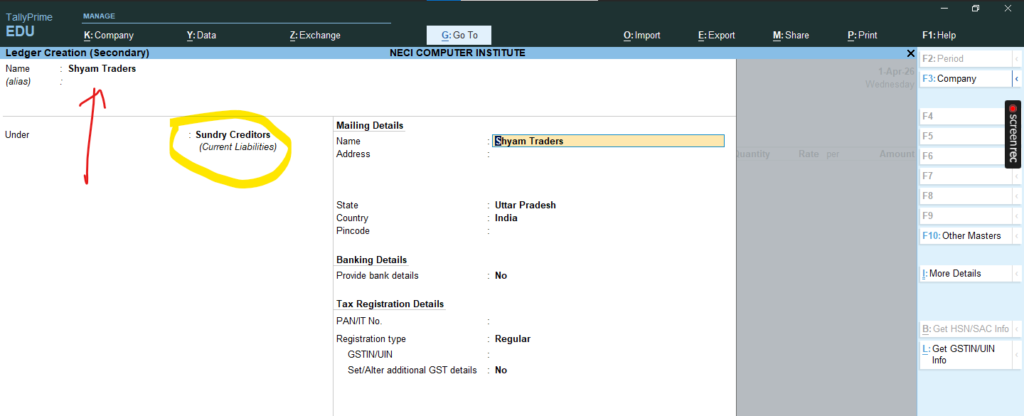Open the K: Company menu
The image size is (1024, 416).
click(108, 35)
